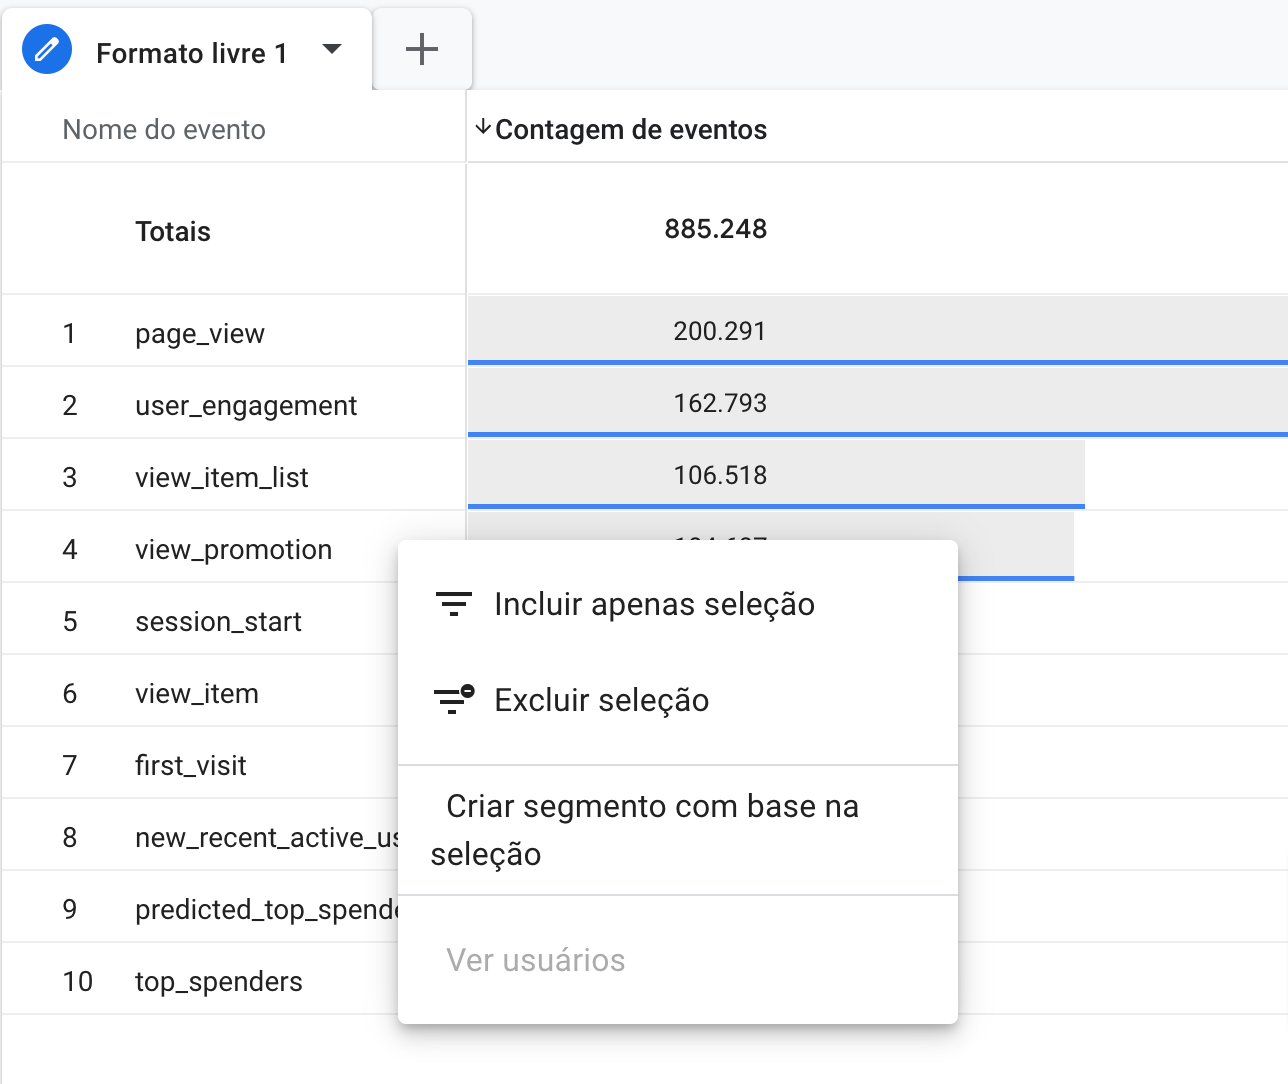This screenshot has height=1084, width=1288.
Task: Click the Ver usuários menu entry
Action: [536, 961]
